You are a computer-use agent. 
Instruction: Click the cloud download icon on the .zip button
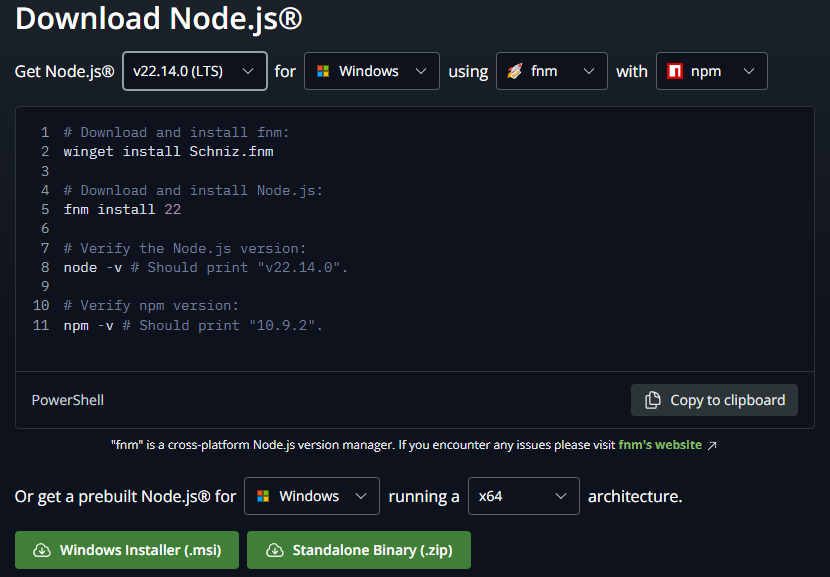click(274, 551)
